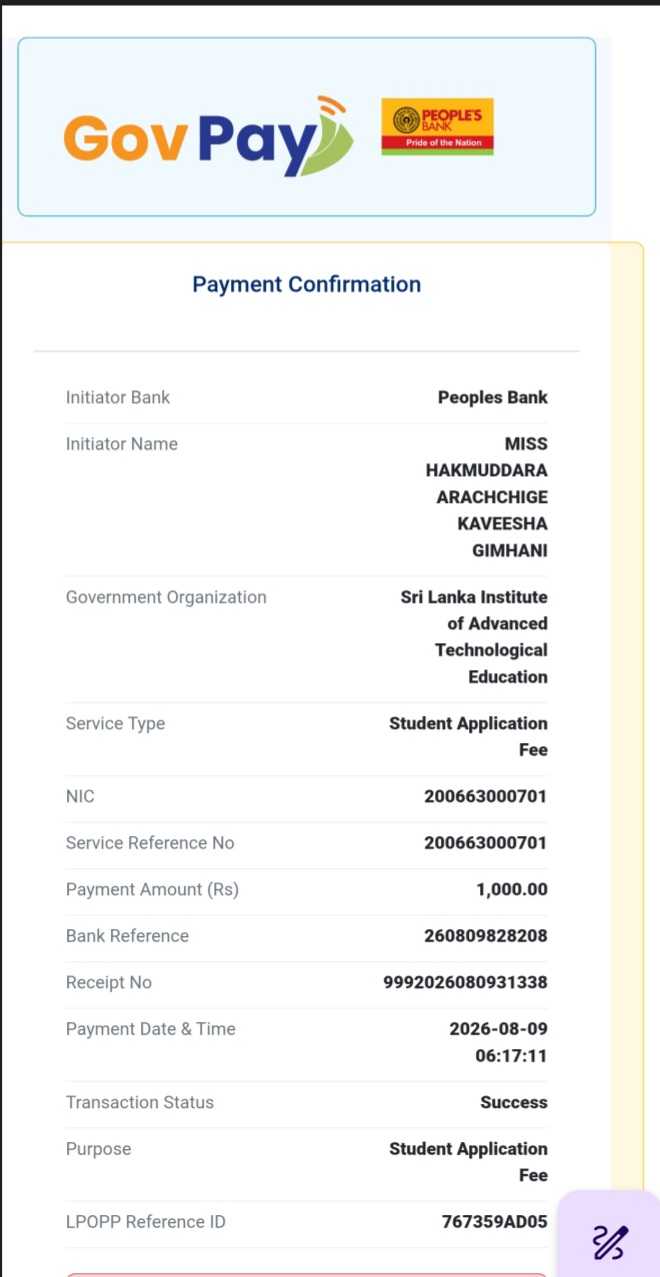Click the Sri Lanka Institute organization name

pos(474,637)
